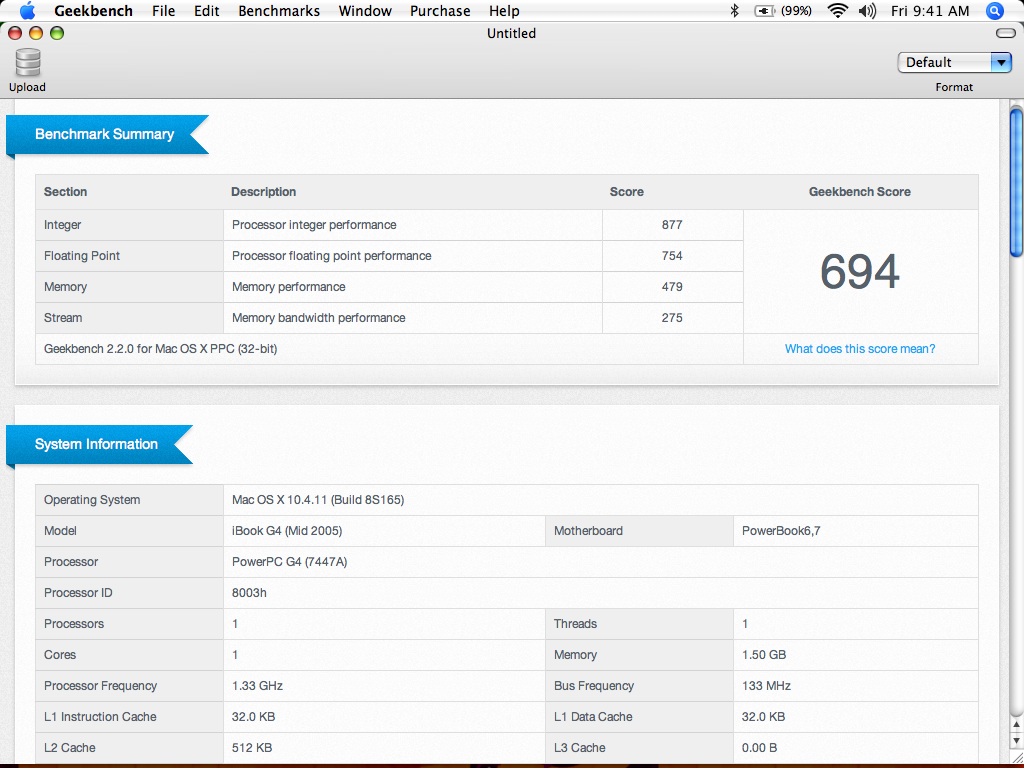The width and height of the screenshot is (1024, 768).
Task: Click 'What does this score mean?' link
Action: coord(859,349)
